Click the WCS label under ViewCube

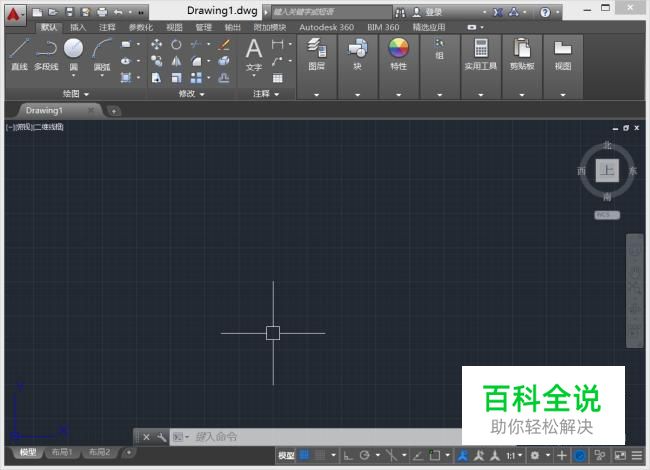(606, 215)
